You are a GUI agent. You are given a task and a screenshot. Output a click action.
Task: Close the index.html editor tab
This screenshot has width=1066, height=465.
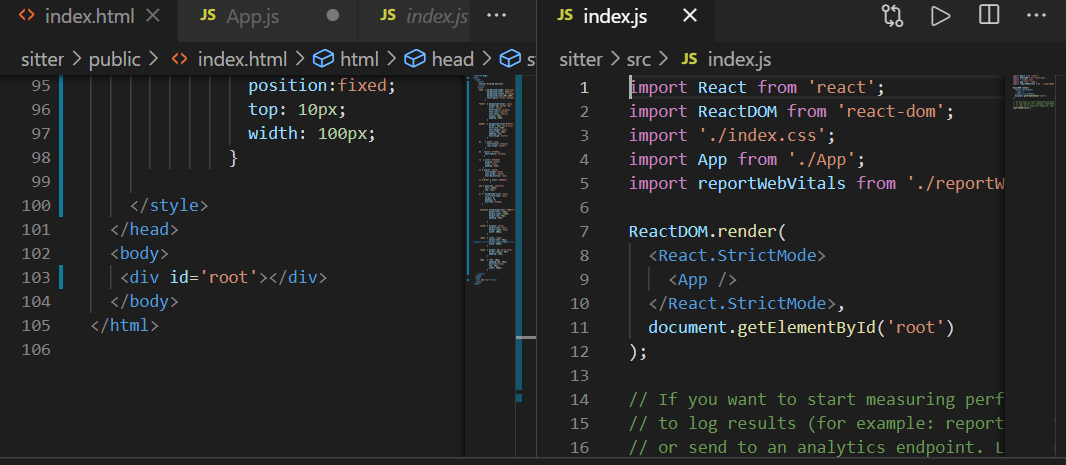(152, 16)
